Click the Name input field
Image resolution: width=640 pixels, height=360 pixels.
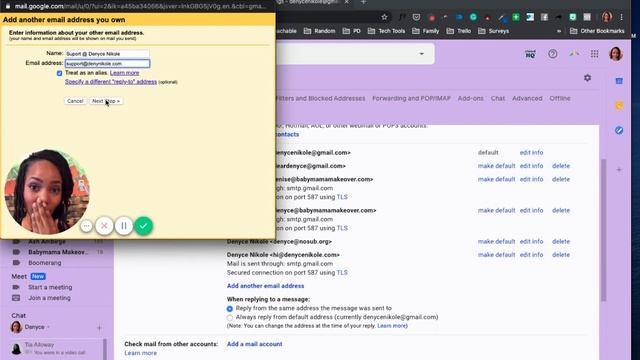click(x=107, y=53)
